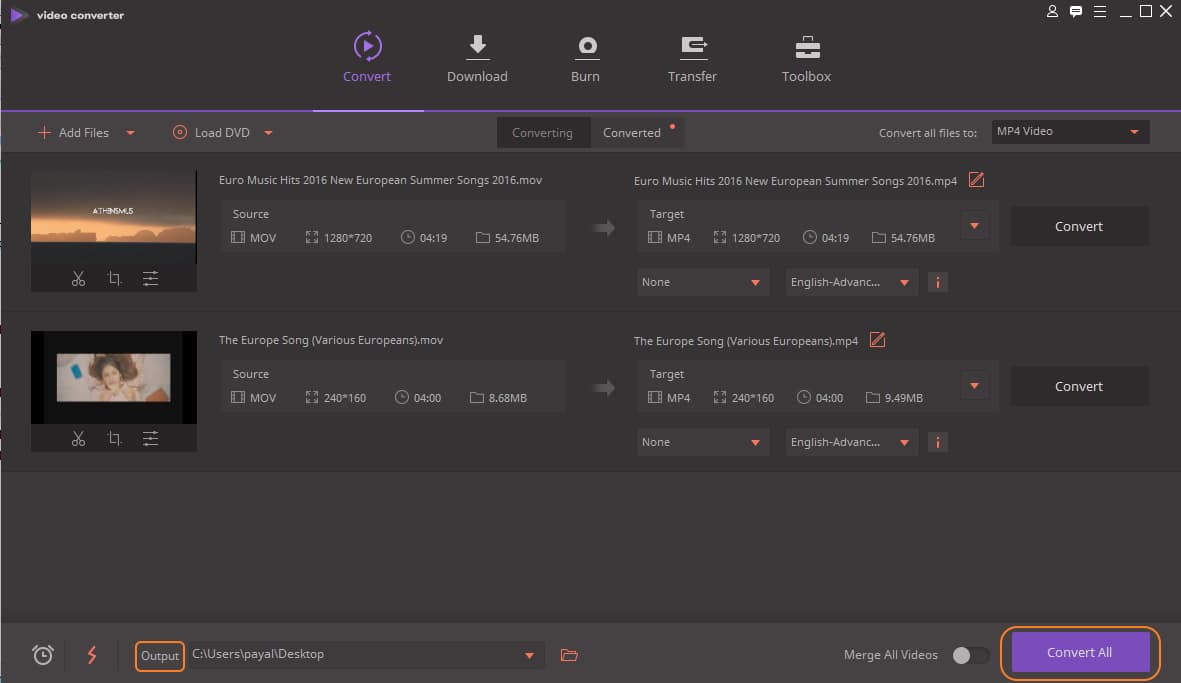Image resolution: width=1181 pixels, height=683 pixels.
Task: Open the output folder icon
Action: [x=569, y=655]
